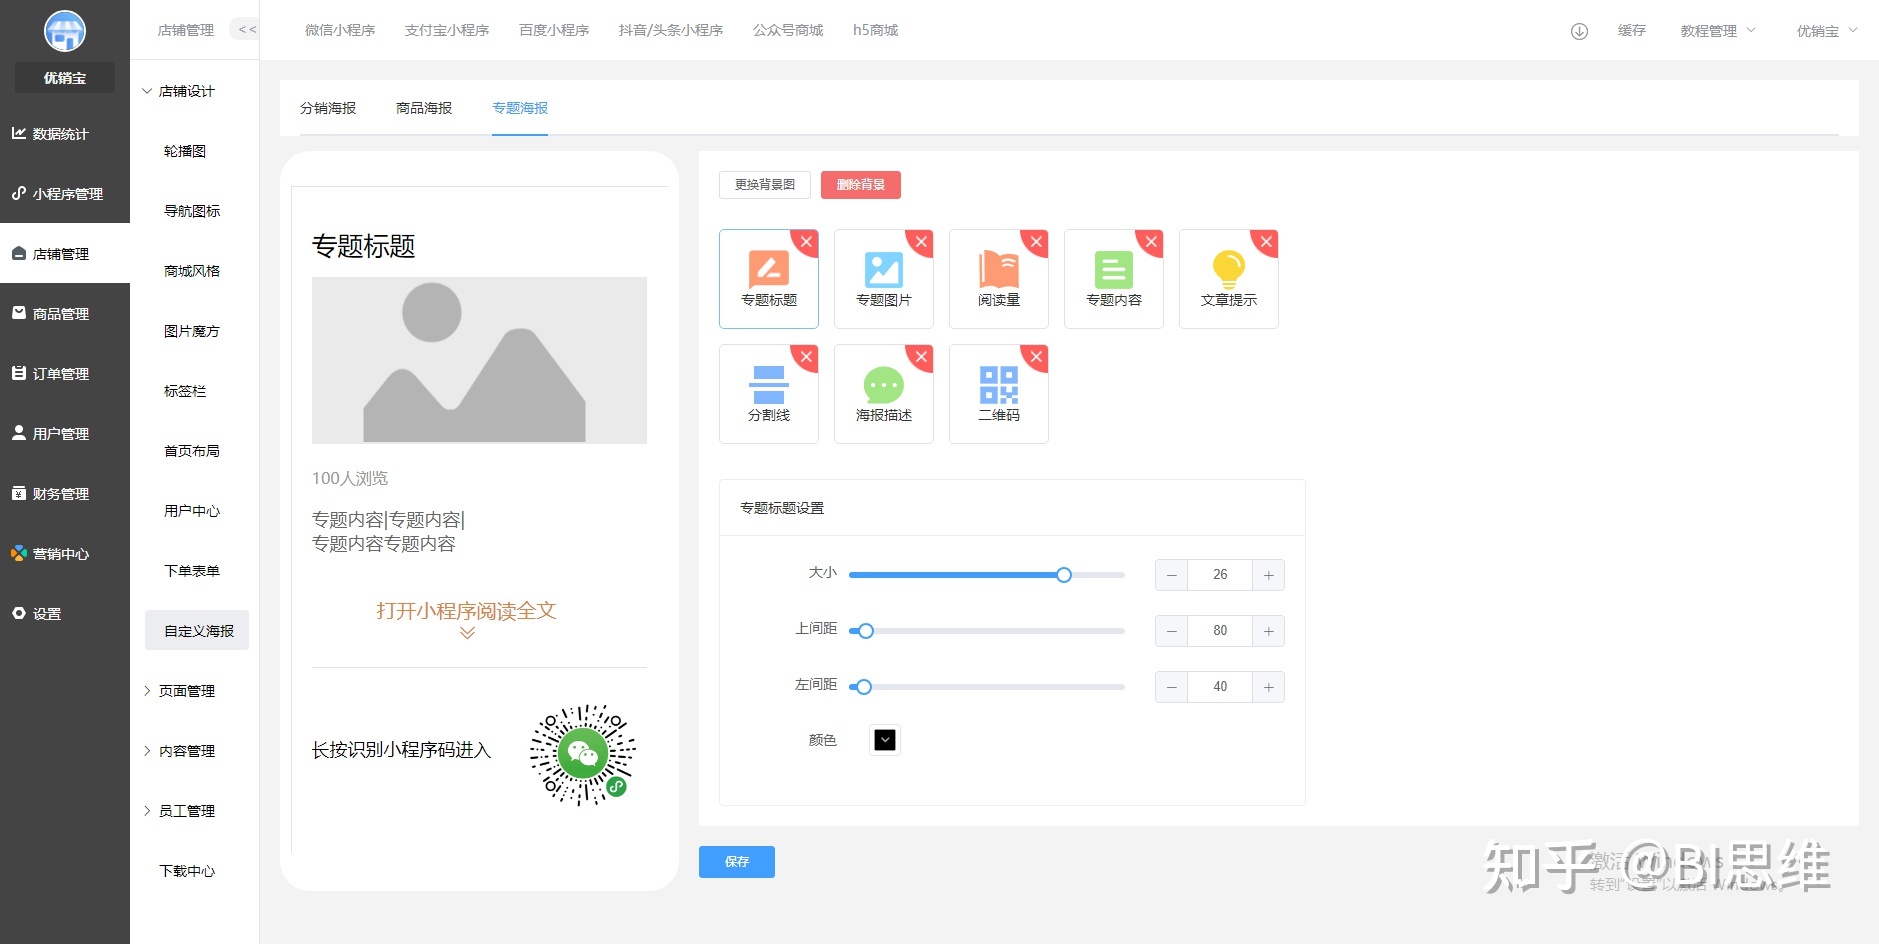Screen dimensions: 1879x944
Task: Select the 分割线 divider component
Action: click(768, 385)
